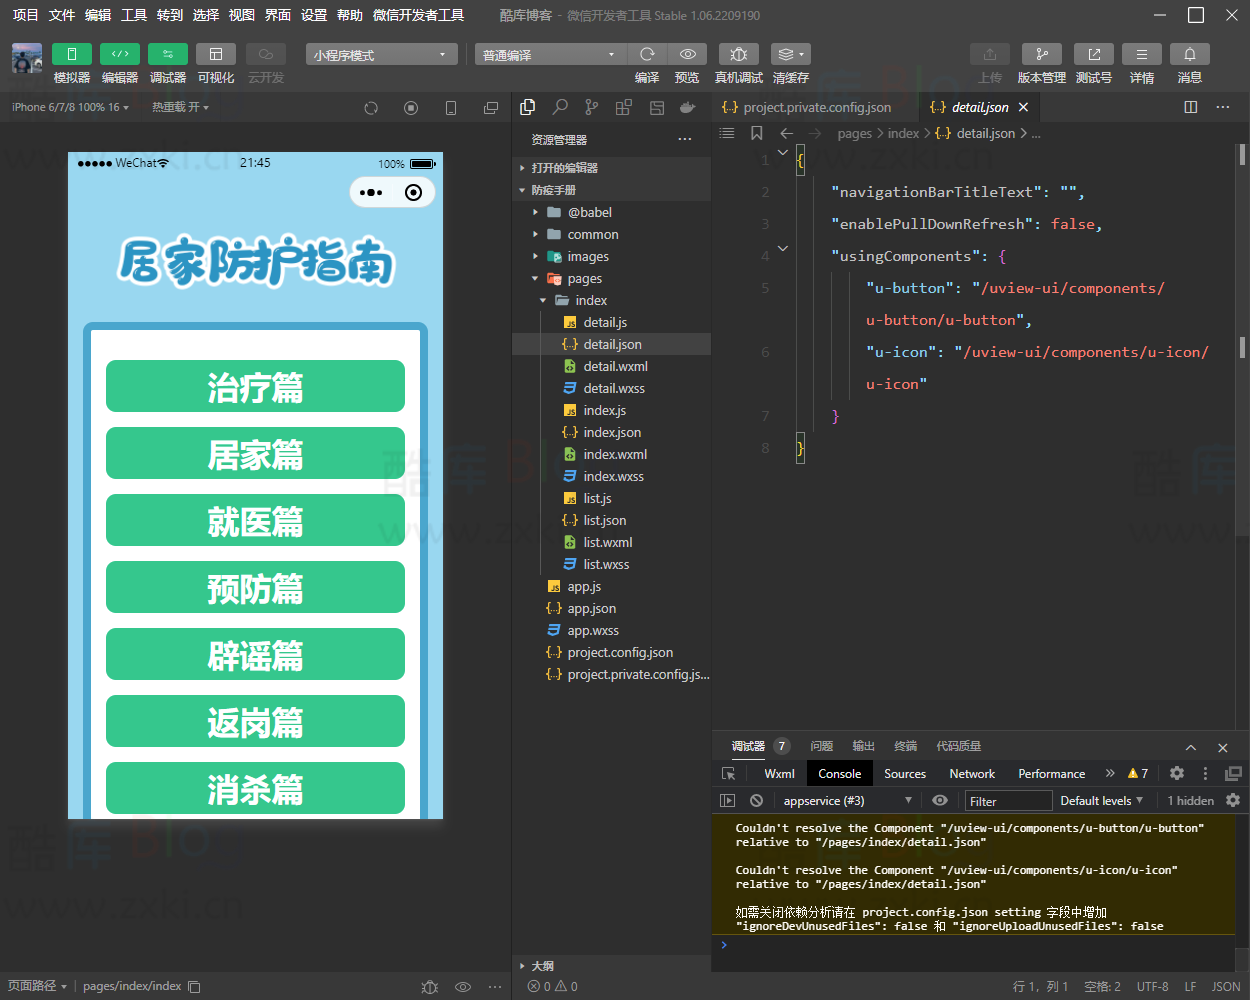The image size is (1250, 1000).
Task: Click the compile refresh icon
Action: tap(647, 54)
